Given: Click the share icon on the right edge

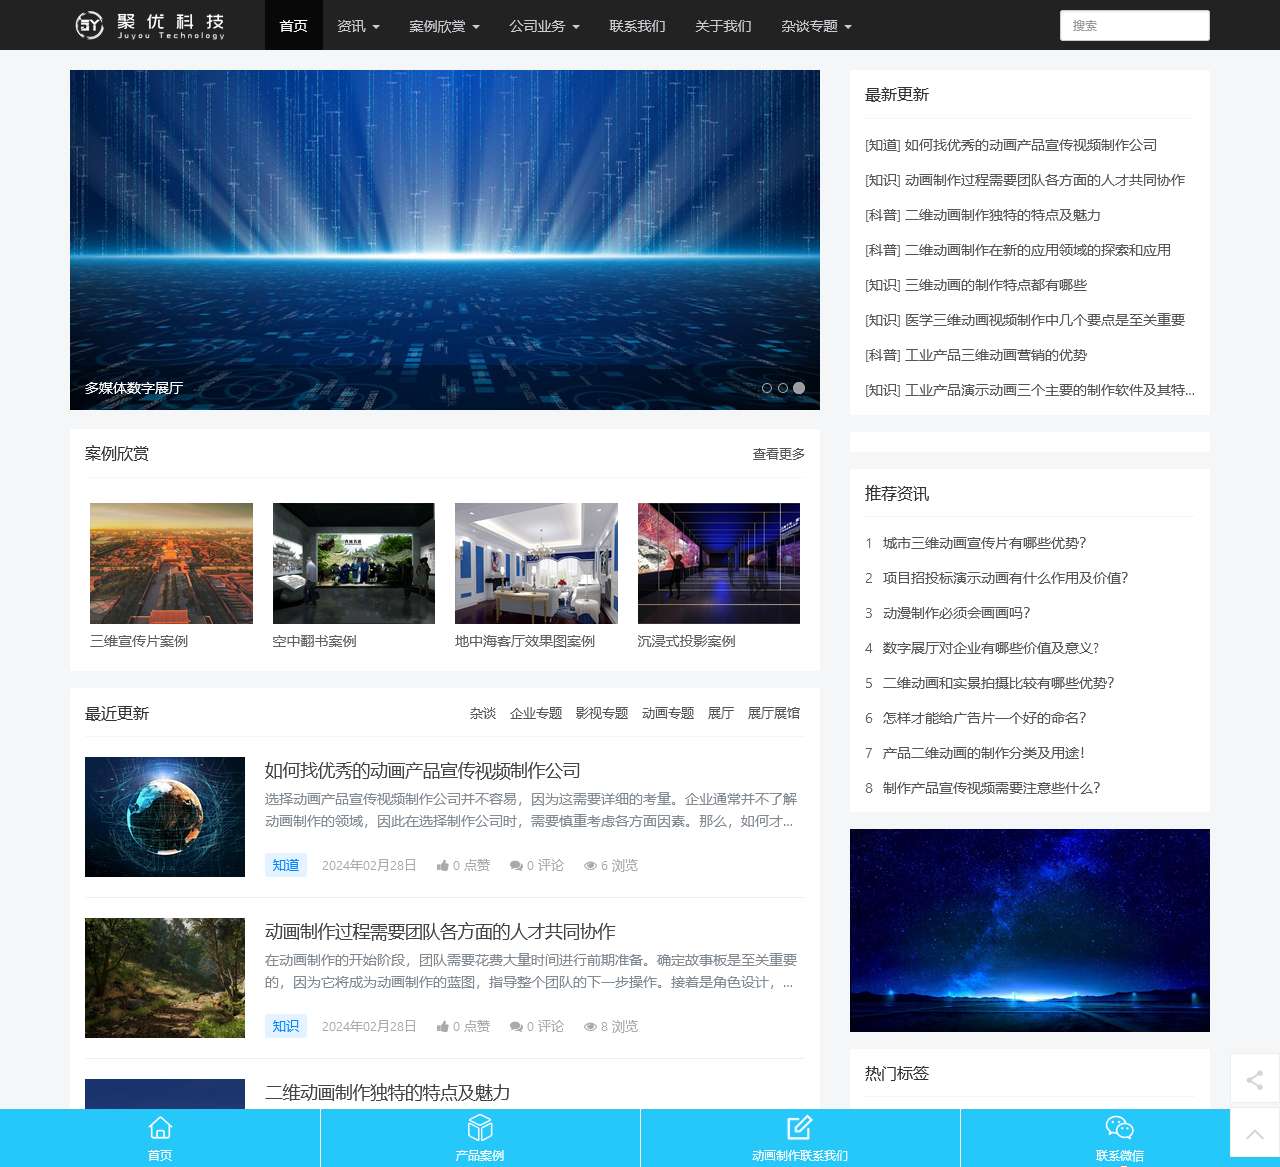Looking at the screenshot, I should 1254,1081.
